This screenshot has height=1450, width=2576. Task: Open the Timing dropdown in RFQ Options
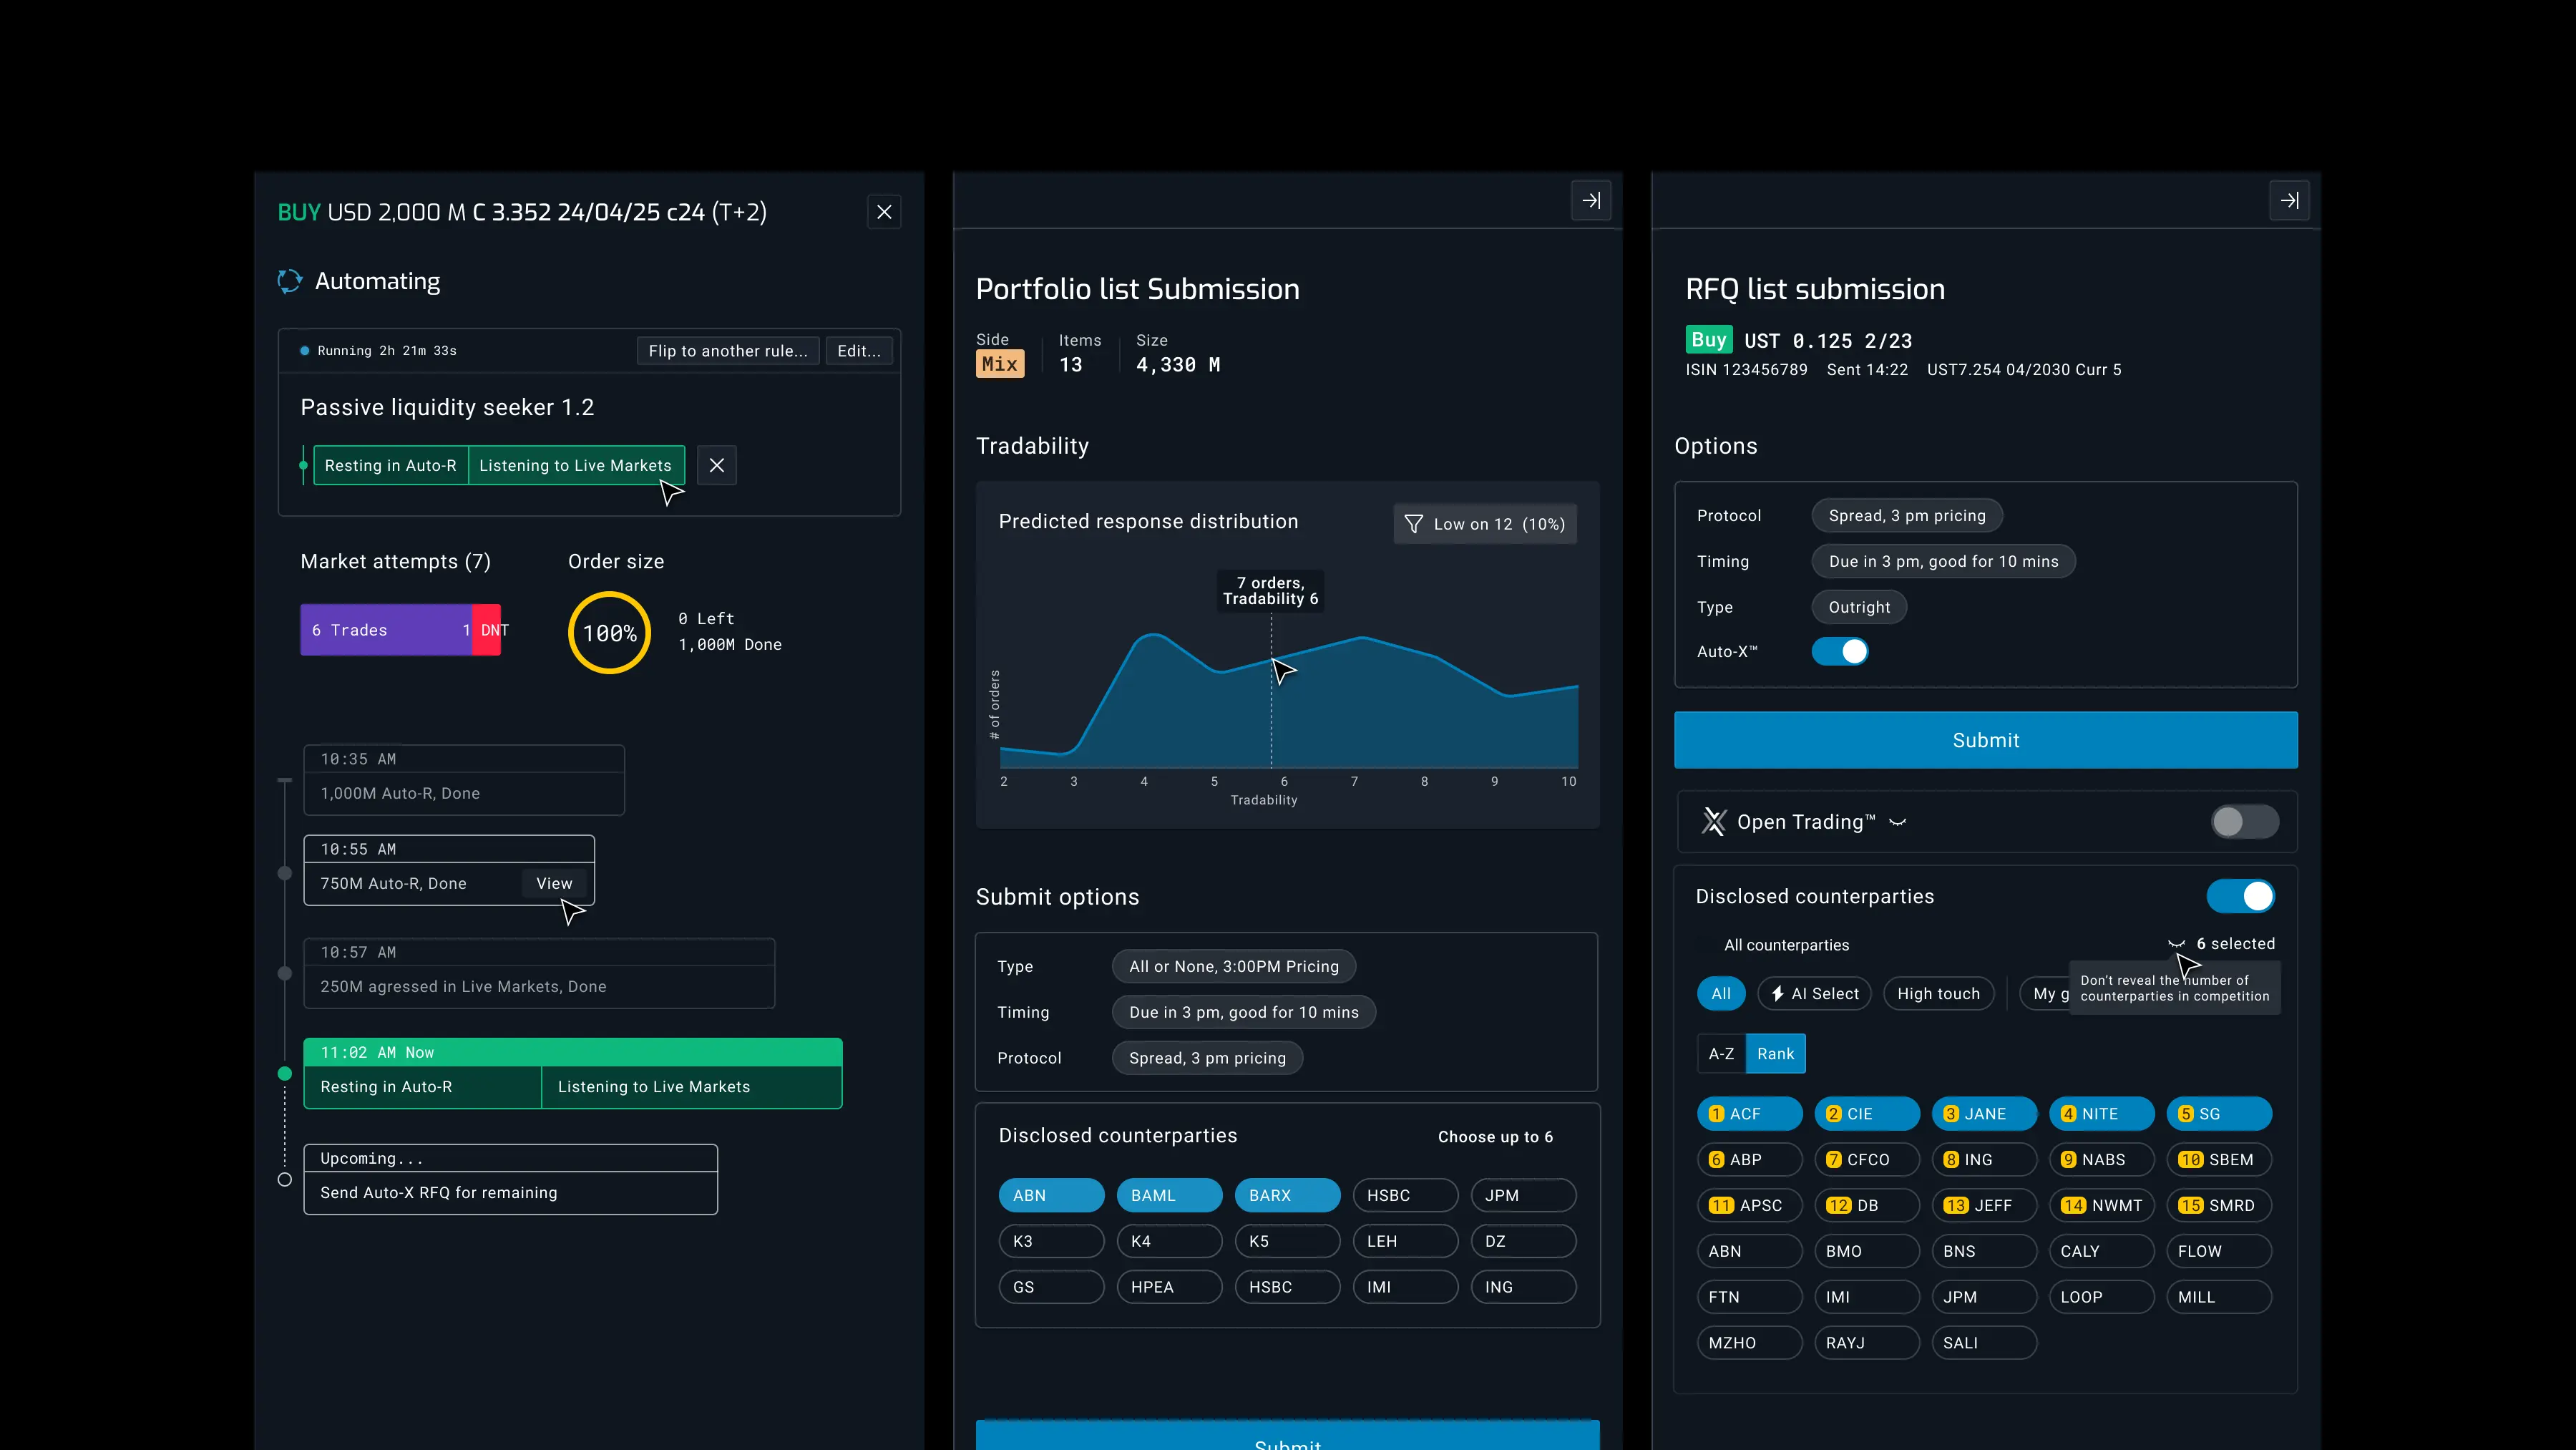tap(1943, 562)
